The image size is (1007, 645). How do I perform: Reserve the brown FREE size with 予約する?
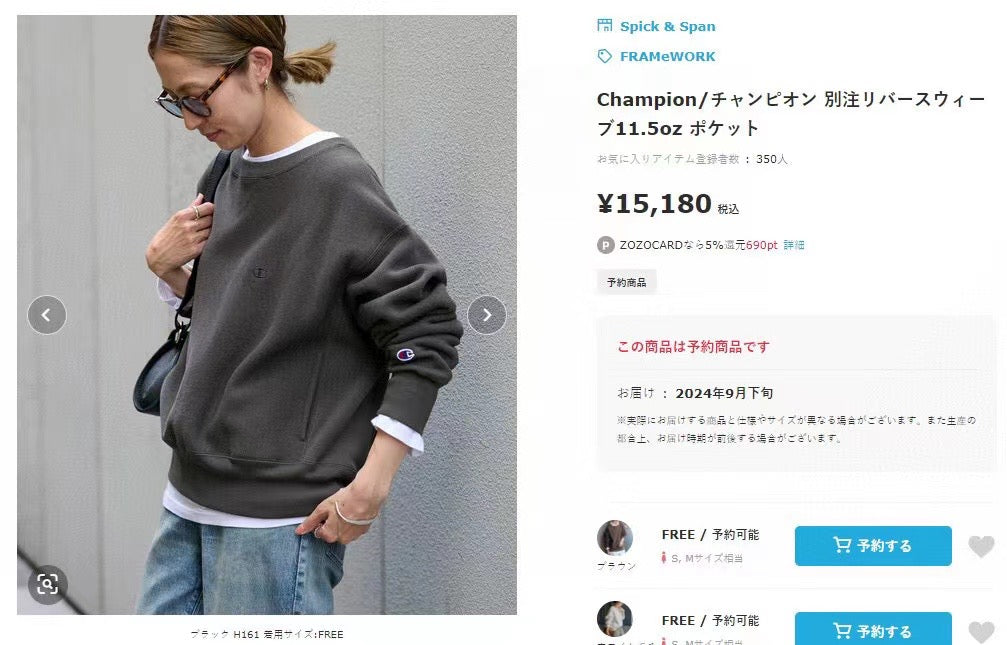(873, 545)
